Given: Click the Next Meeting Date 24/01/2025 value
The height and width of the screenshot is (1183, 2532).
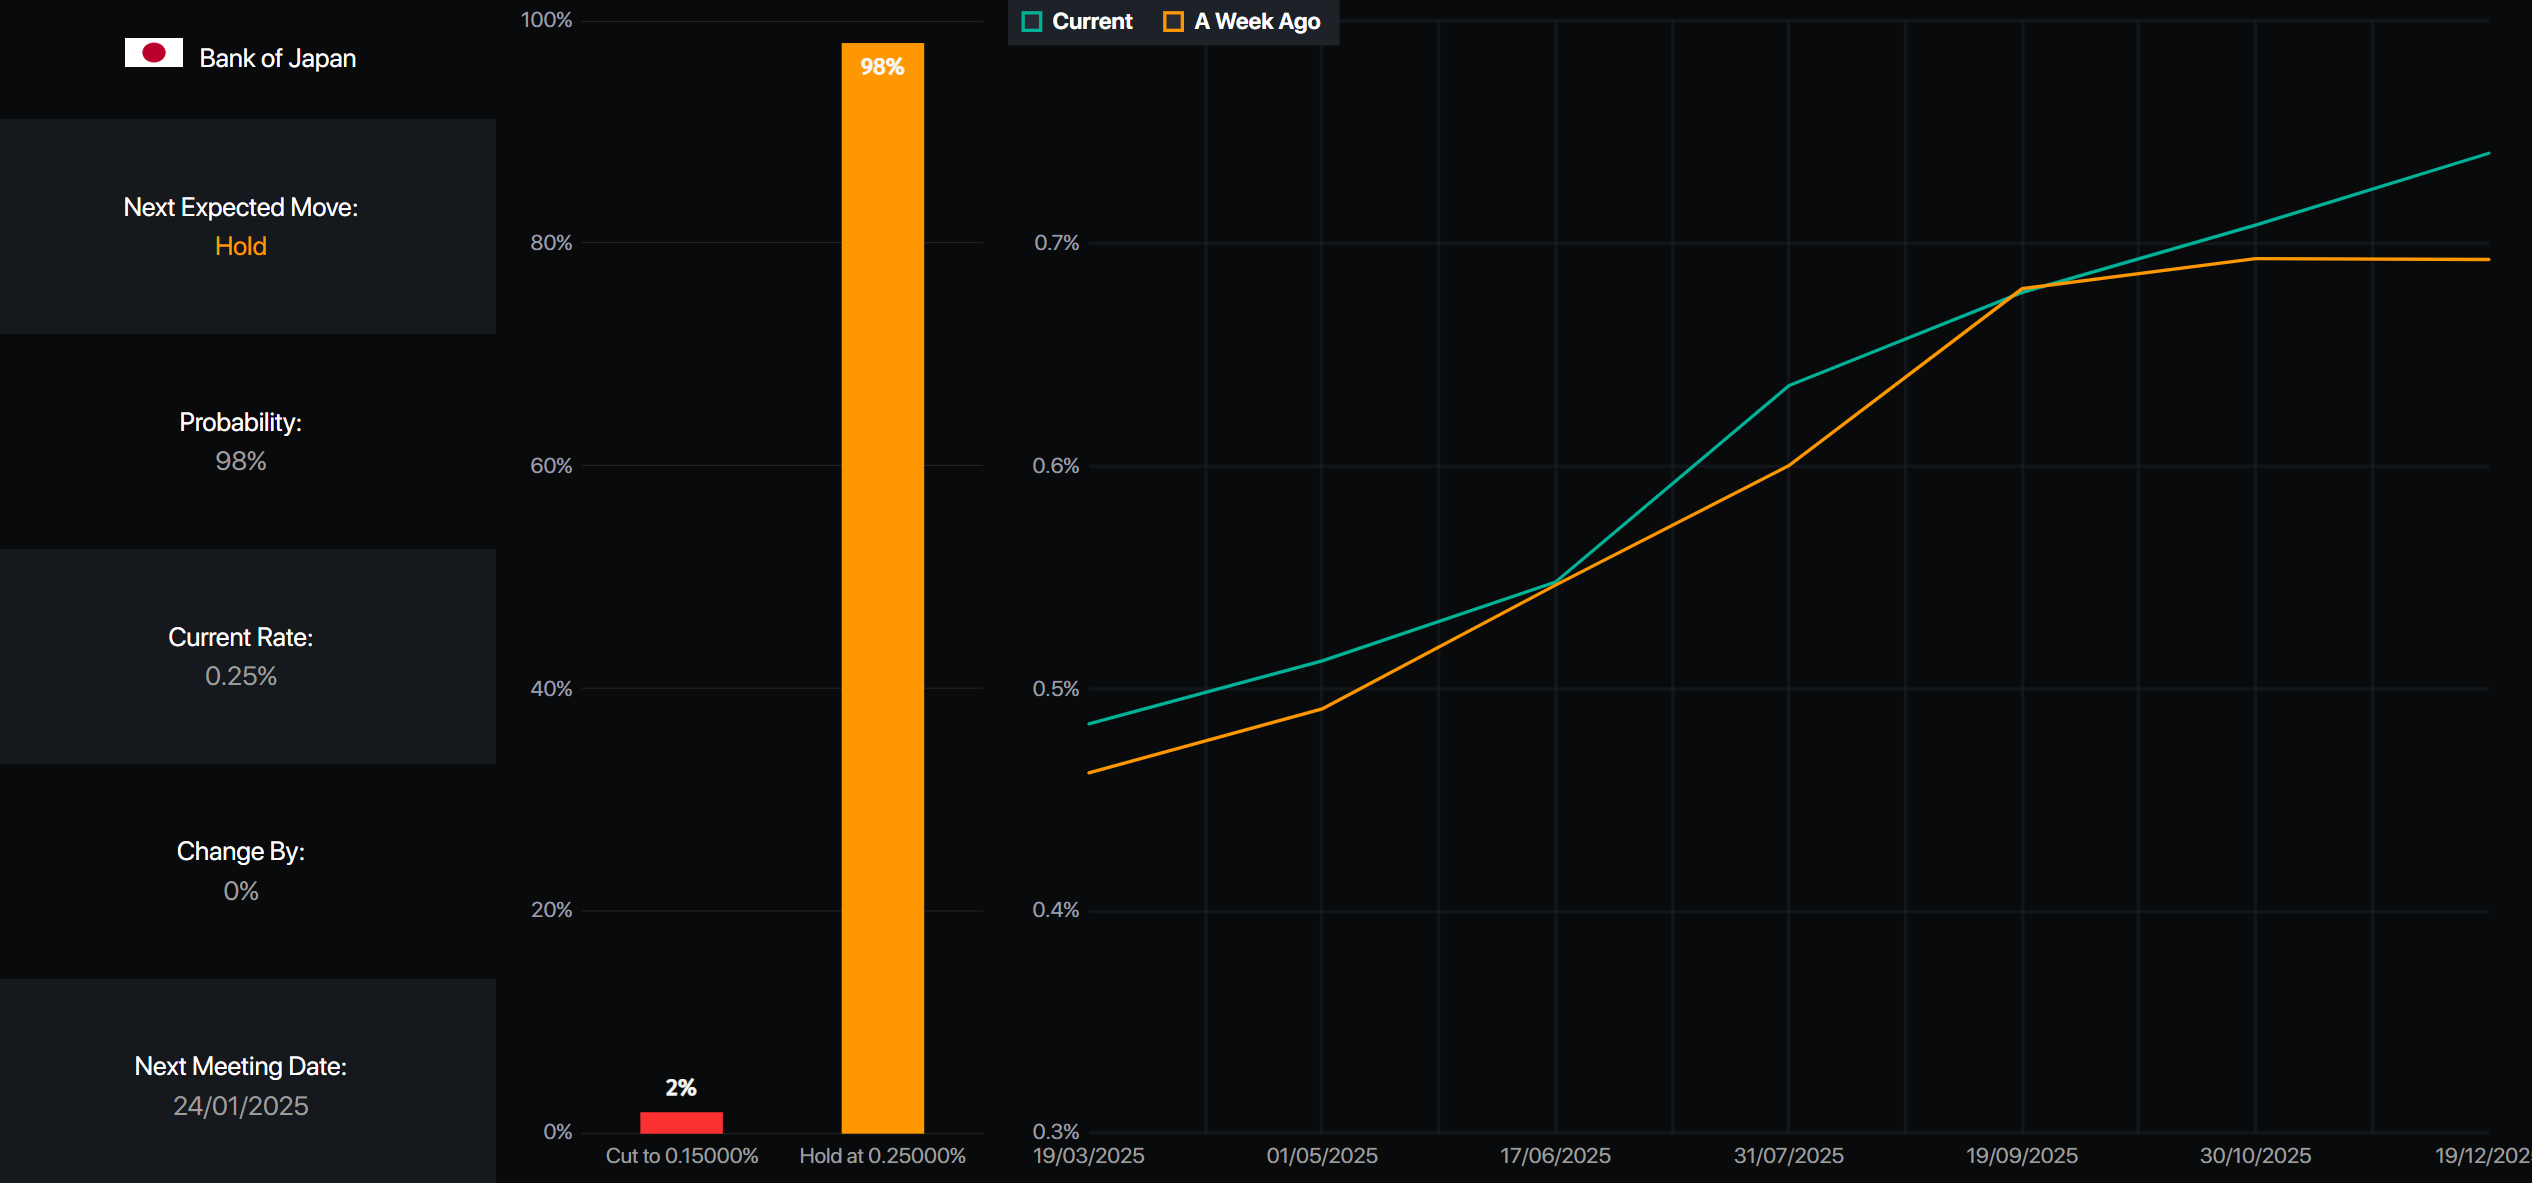Looking at the screenshot, I should point(240,1106).
